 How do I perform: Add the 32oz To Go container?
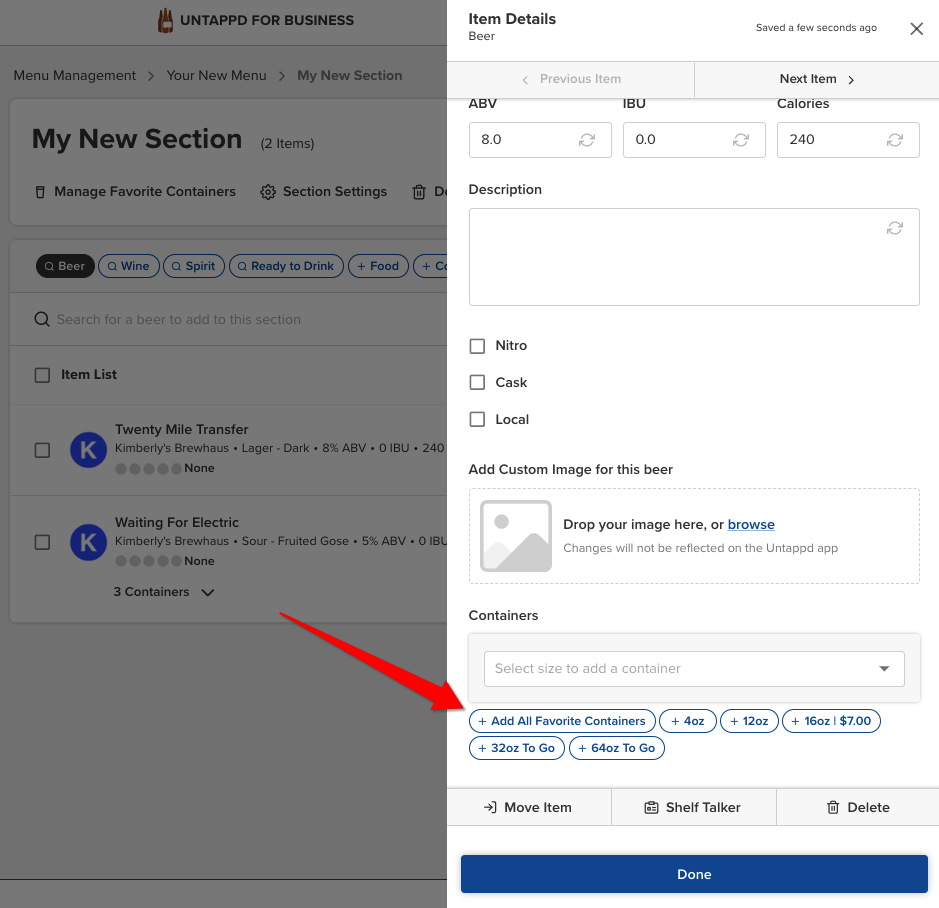pos(517,748)
